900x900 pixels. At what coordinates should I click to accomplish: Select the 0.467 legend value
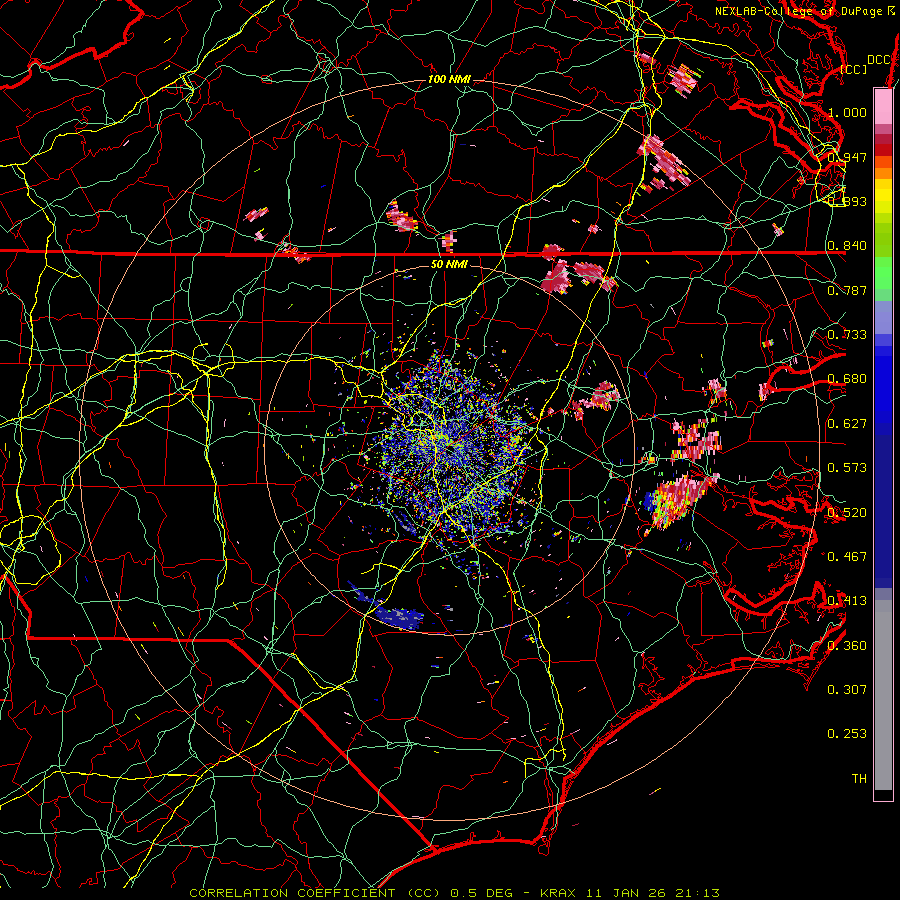pos(847,556)
